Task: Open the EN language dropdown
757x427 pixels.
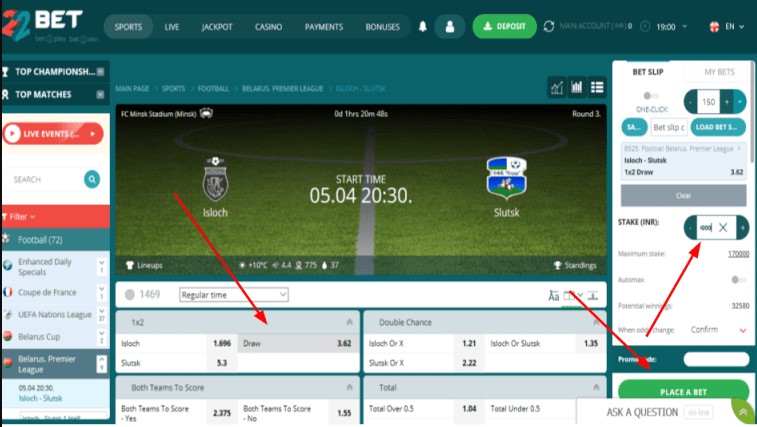Action: (x=734, y=27)
